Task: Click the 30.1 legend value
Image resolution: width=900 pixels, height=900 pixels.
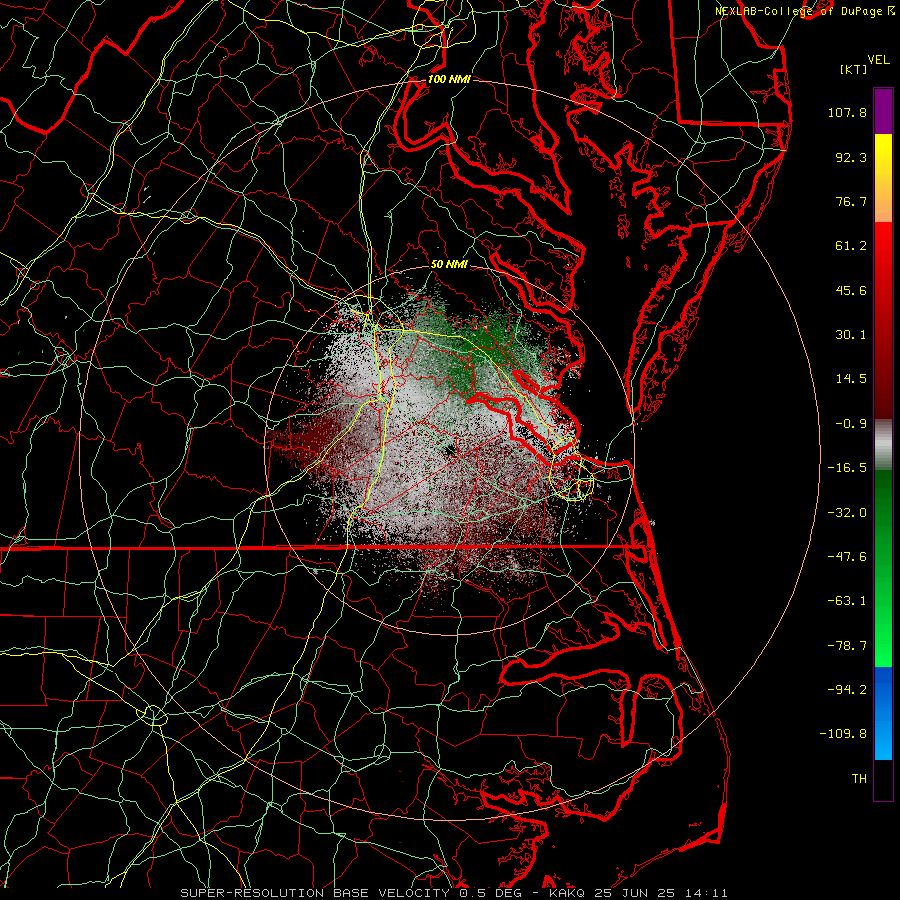Action: coord(851,335)
